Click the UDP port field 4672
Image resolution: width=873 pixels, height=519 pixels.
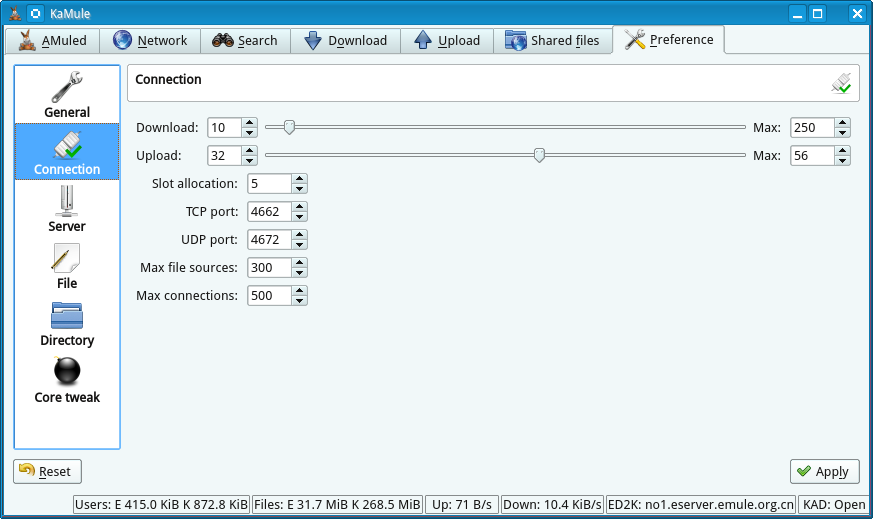coord(269,239)
